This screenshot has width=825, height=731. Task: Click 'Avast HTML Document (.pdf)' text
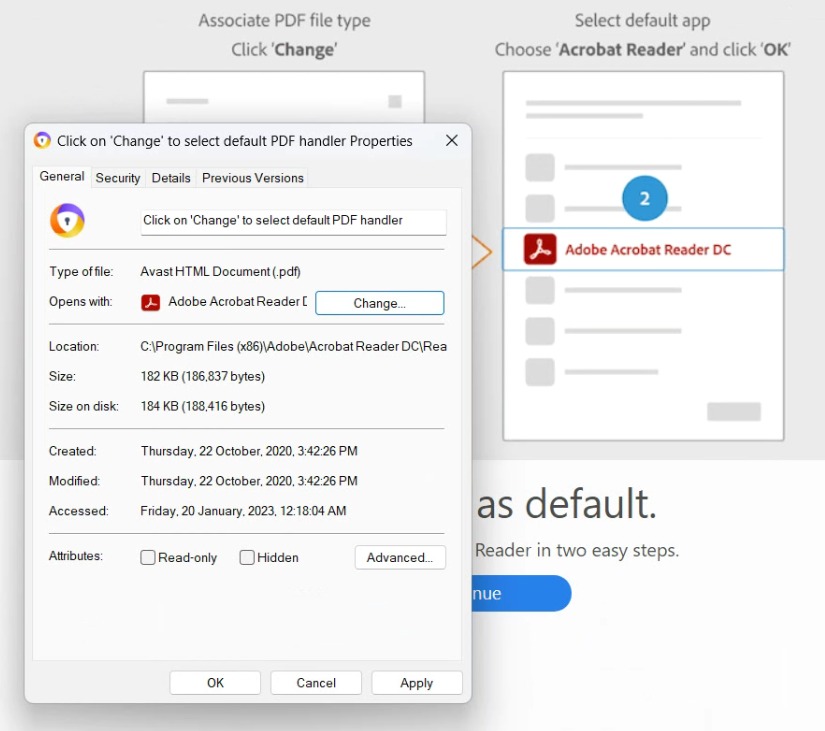pyautogui.click(x=220, y=272)
